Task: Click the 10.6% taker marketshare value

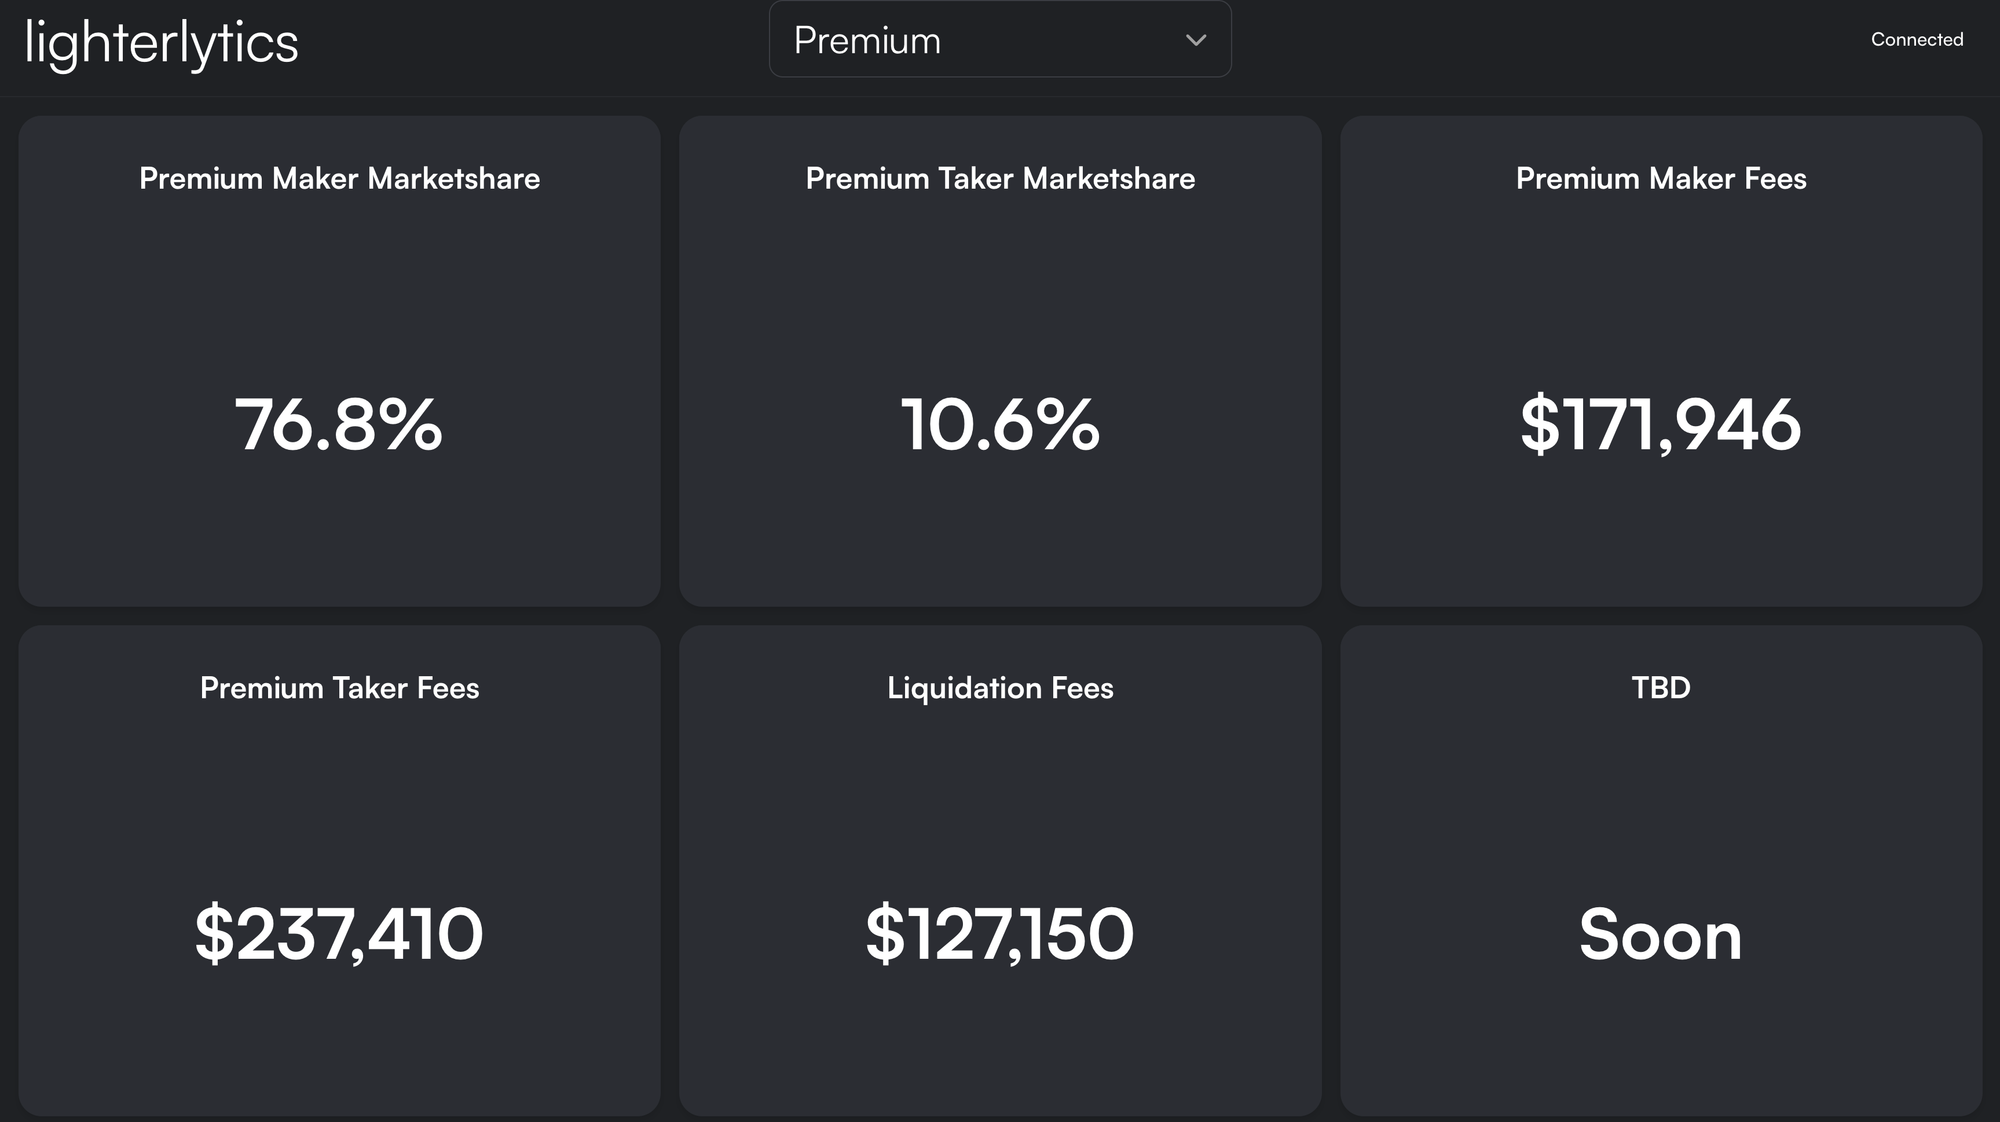Action: click(x=1000, y=425)
